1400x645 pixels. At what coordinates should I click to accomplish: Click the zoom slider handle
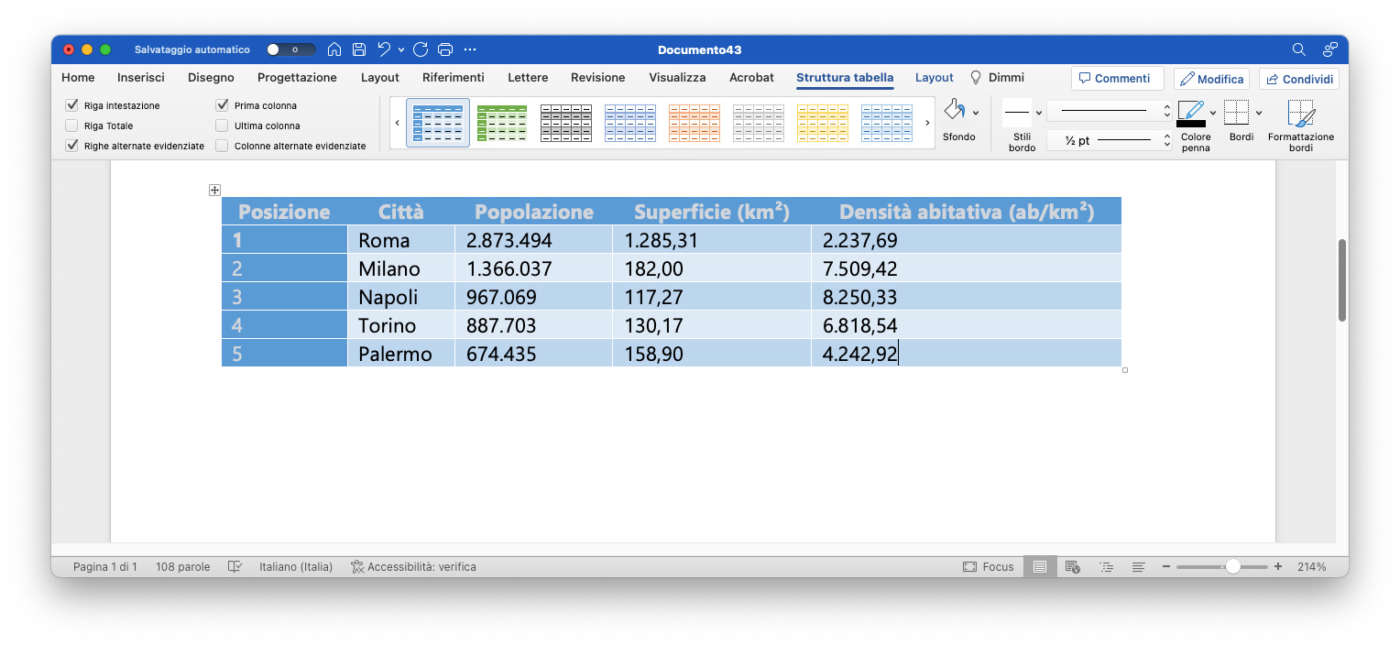[1232, 567]
